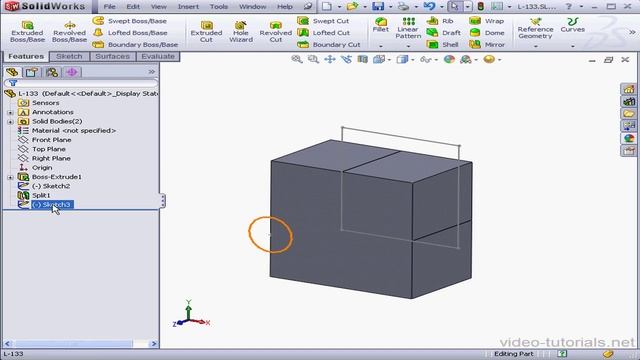This screenshot has height=360, width=640.
Task: Select the Revolved Boss/Base tool
Action: pyautogui.click(x=69, y=31)
